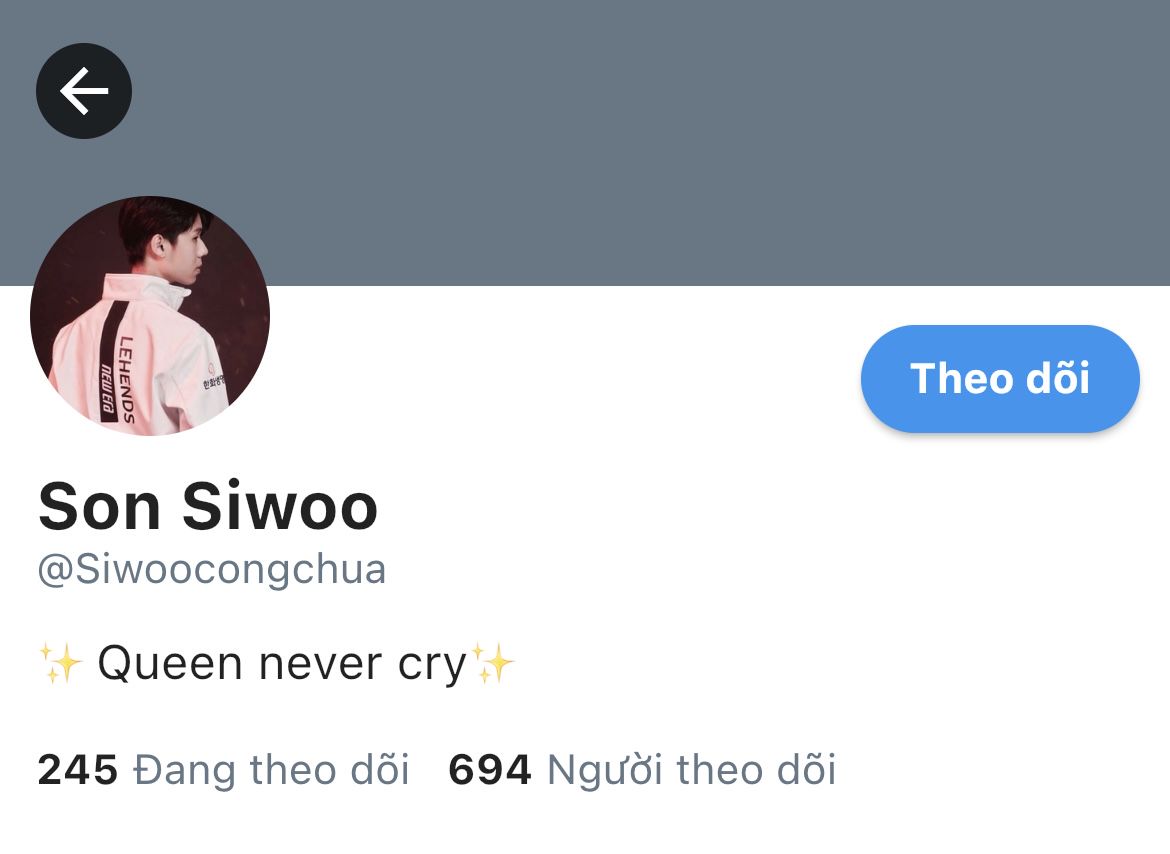
Task: Click the LEHENDS jacket text in avatar
Action: 127,380
